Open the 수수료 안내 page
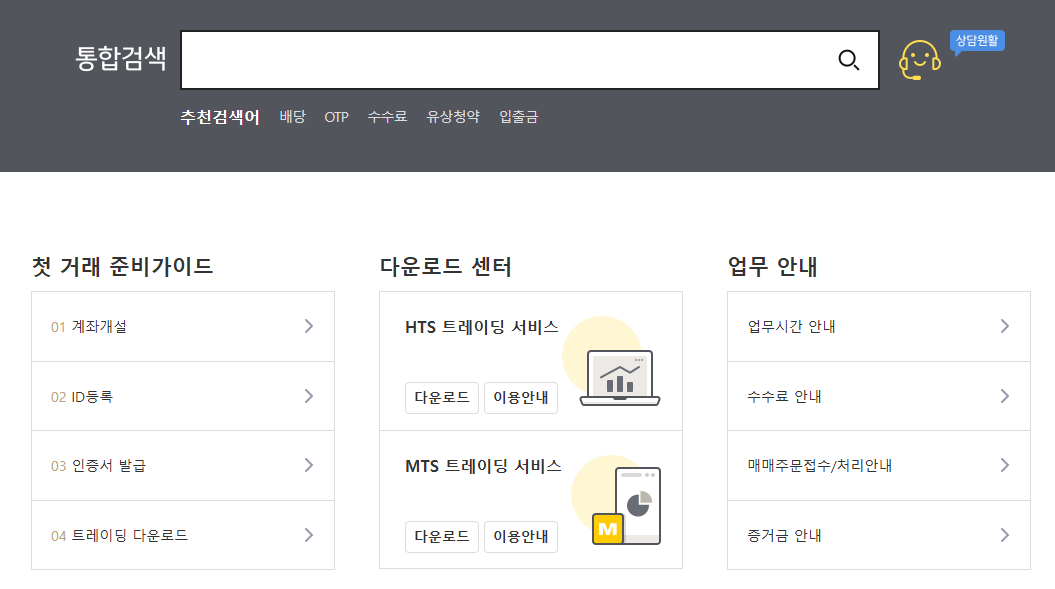The height and width of the screenshot is (589, 1055). click(878, 396)
